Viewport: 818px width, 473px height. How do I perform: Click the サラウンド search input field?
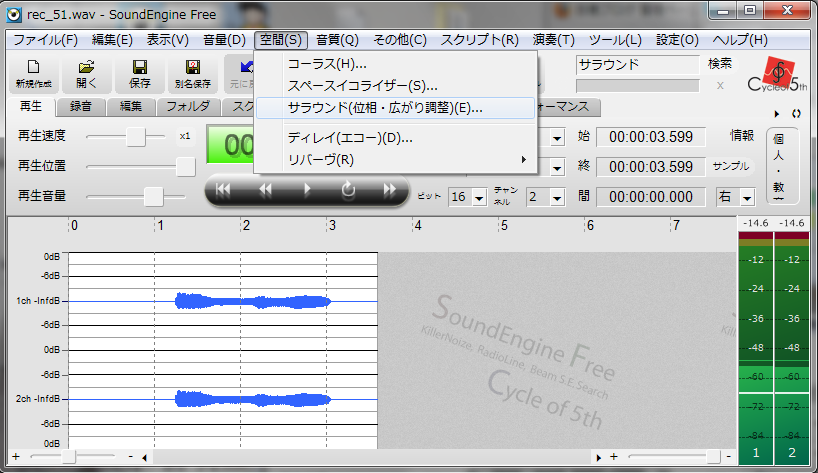pyautogui.click(x=637, y=64)
